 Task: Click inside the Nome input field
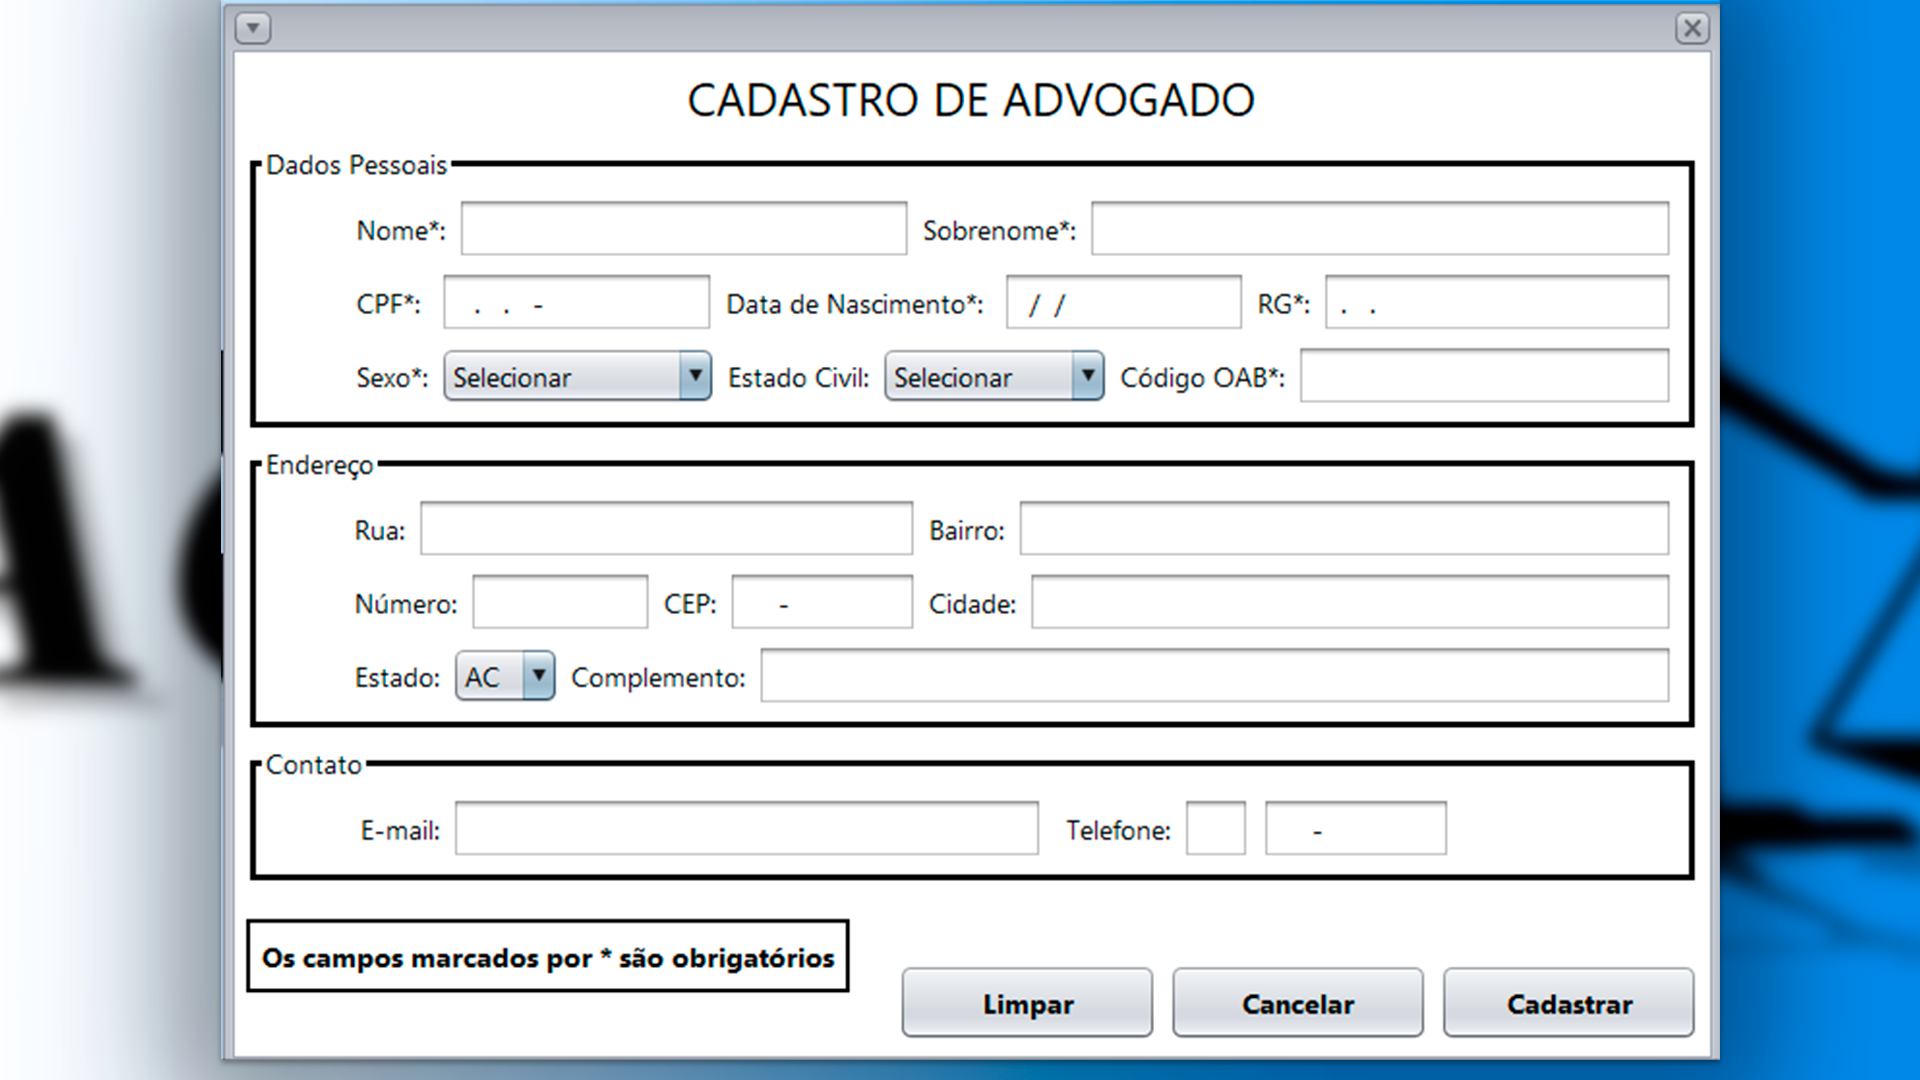tap(683, 228)
